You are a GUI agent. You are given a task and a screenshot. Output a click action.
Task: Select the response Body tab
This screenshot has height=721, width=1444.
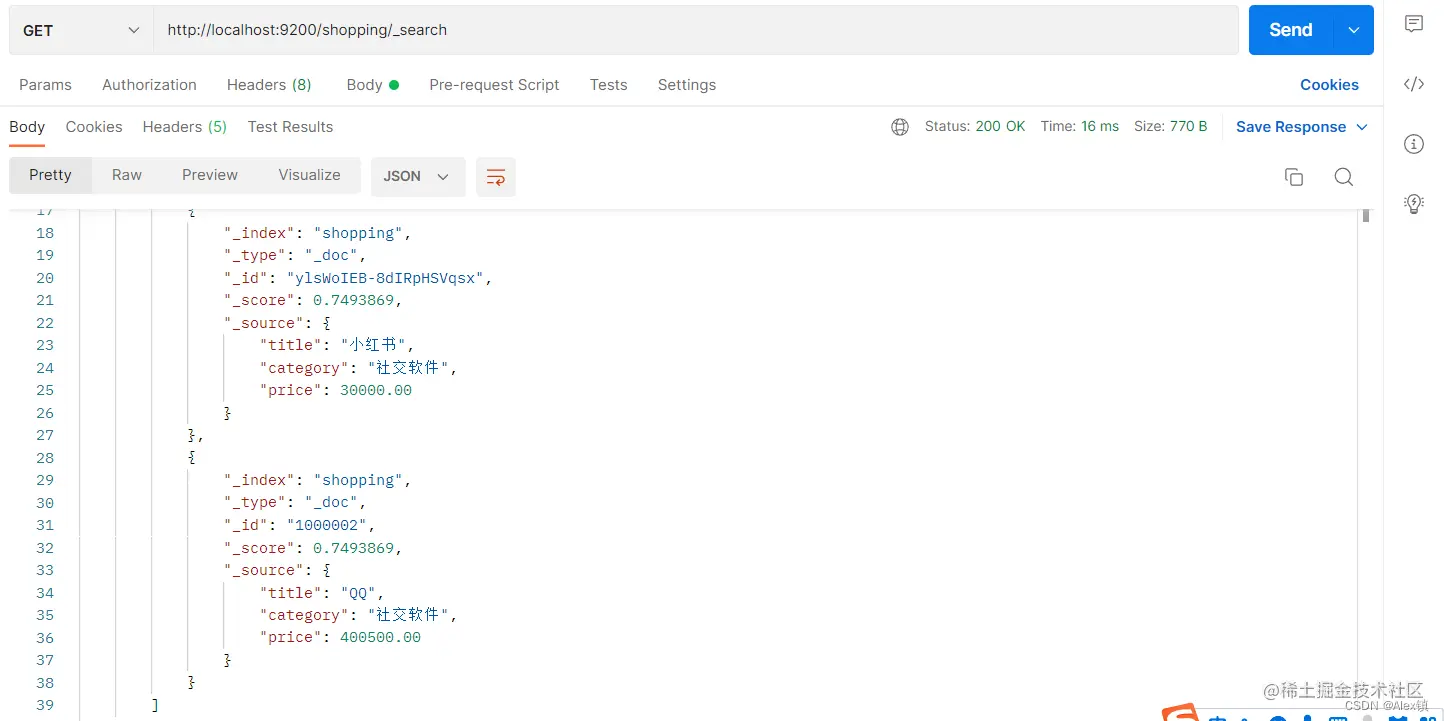click(x=27, y=127)
